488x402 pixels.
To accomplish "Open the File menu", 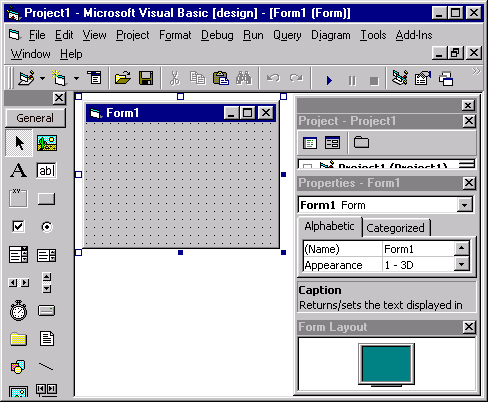I will click(x=37, y=35).
